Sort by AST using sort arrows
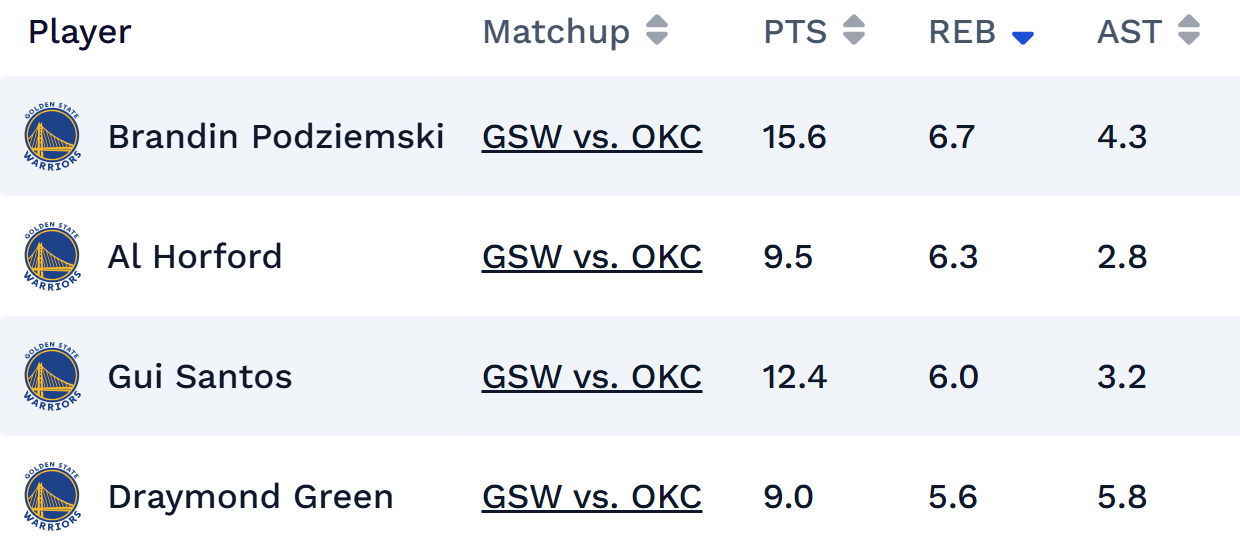 [x=1188, y=32]
